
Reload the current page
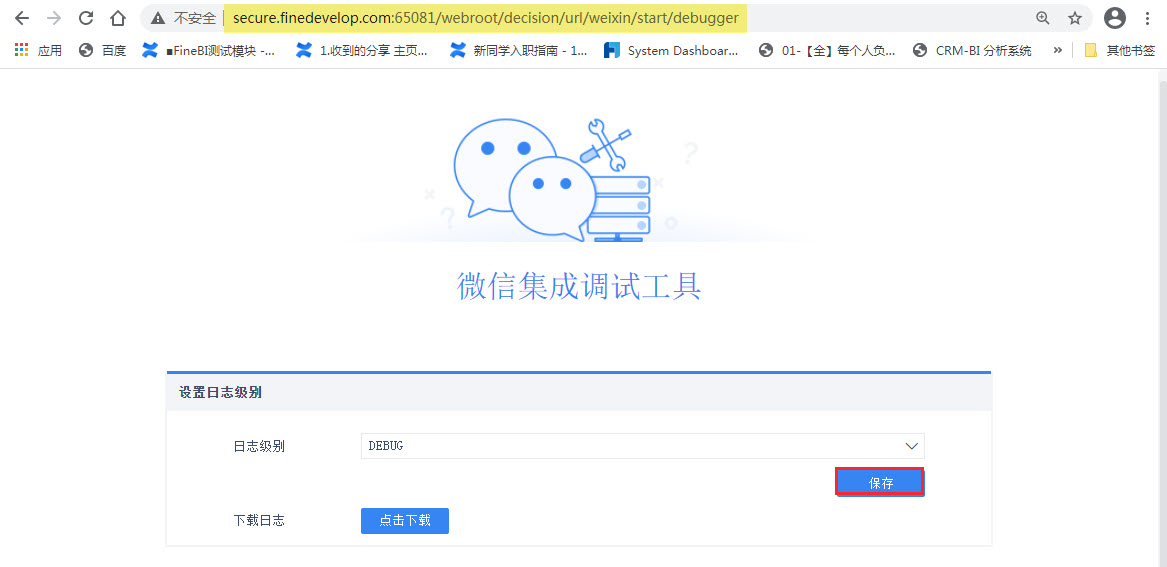(86, 19)
